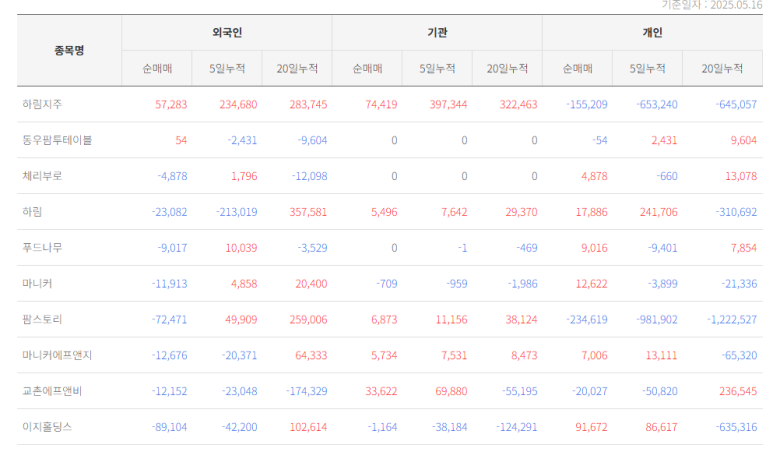This screenshot has height=459, width=773.
Task: Click the 팜스토리 stock name
Action: [42, 319]
